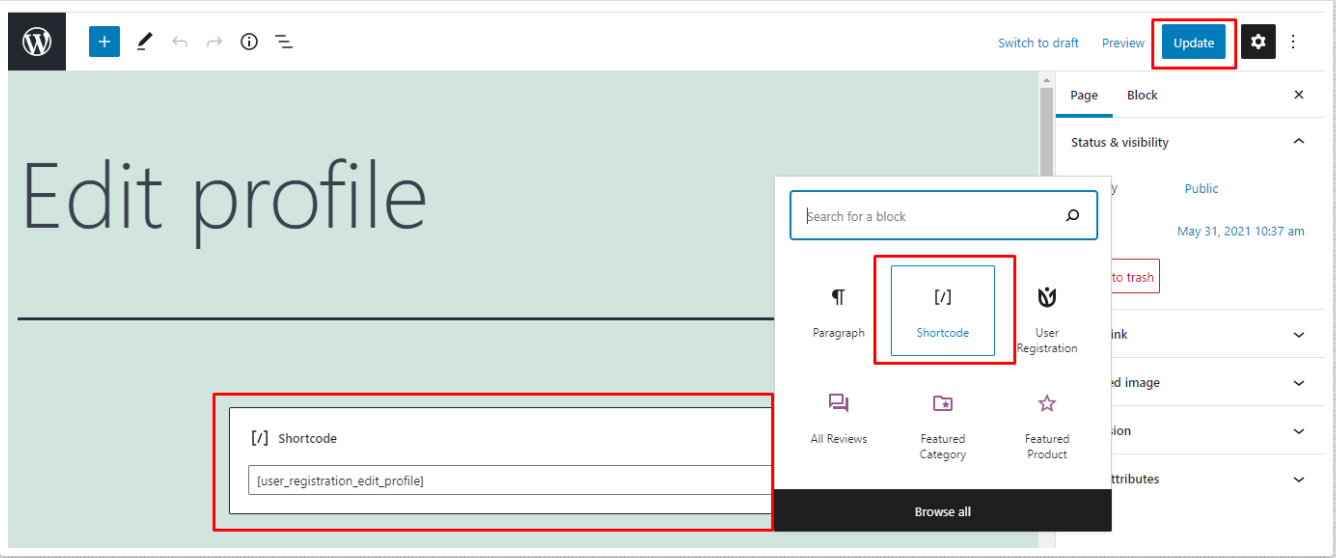Open the List View icon
This screenshot has width=1336, height=558.
[284, 42]
